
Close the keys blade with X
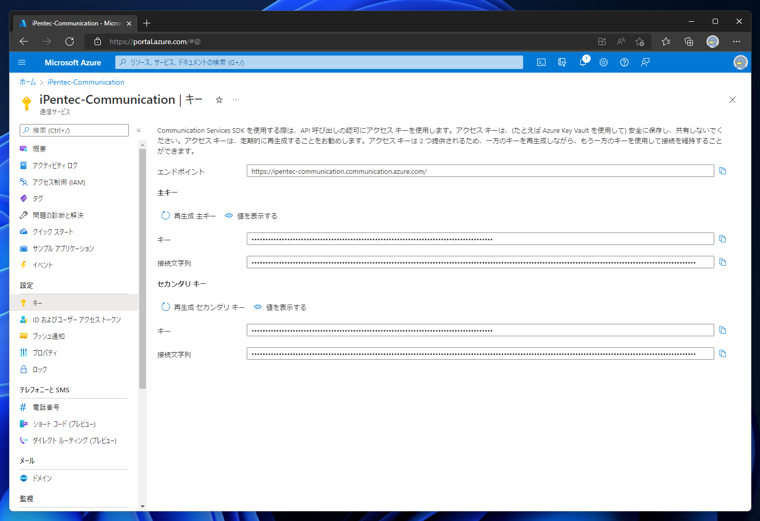pyautogui.click(x=732, y=100)
